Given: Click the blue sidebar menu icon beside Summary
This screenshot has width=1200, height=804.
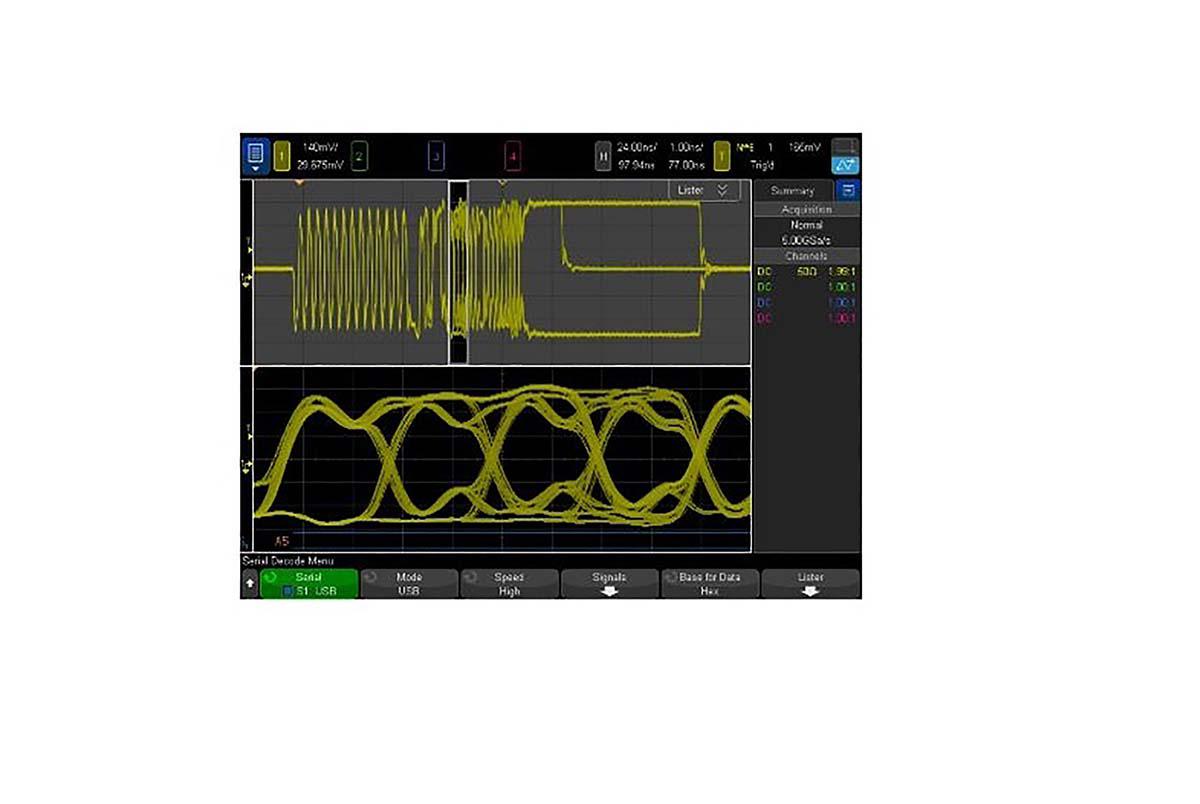Looking at the screenshot, I should point(849,190).
